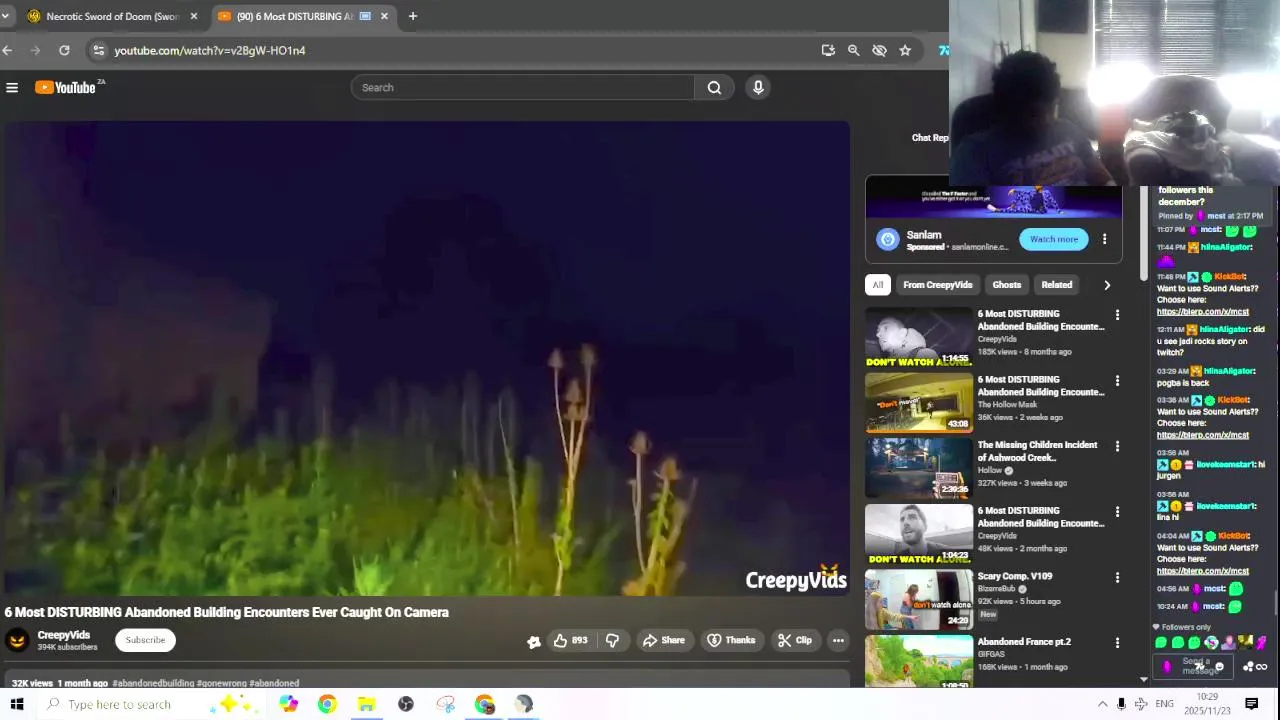This screenshot has width=1280, height=720.
Task: Open the tab search dropdown arrow
Action: click(x=5, y=16)
